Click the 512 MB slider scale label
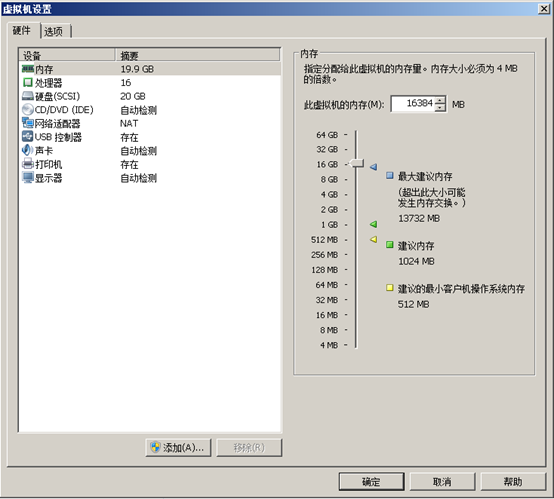Viewport: 554px width, 499px height. pos(324,240)
